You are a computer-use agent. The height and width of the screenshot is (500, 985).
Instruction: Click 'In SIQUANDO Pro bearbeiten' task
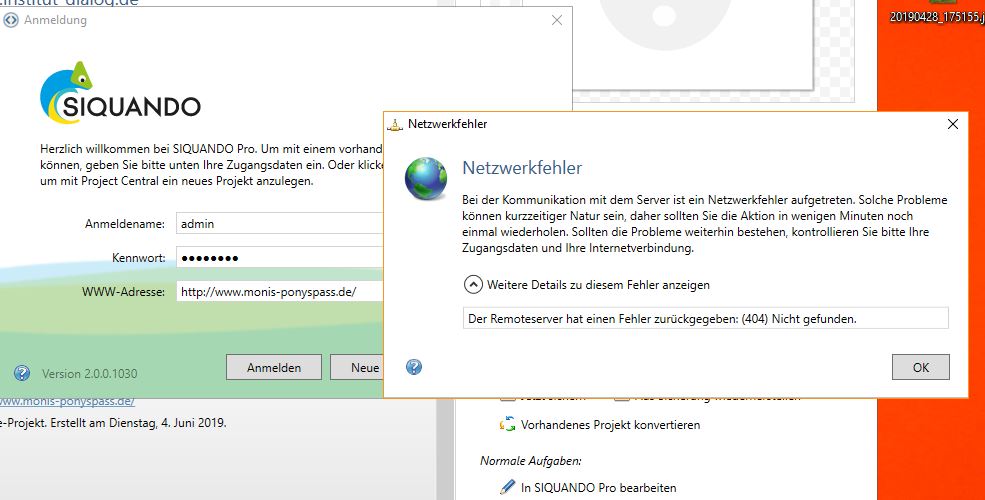click(x=599, y=487)
